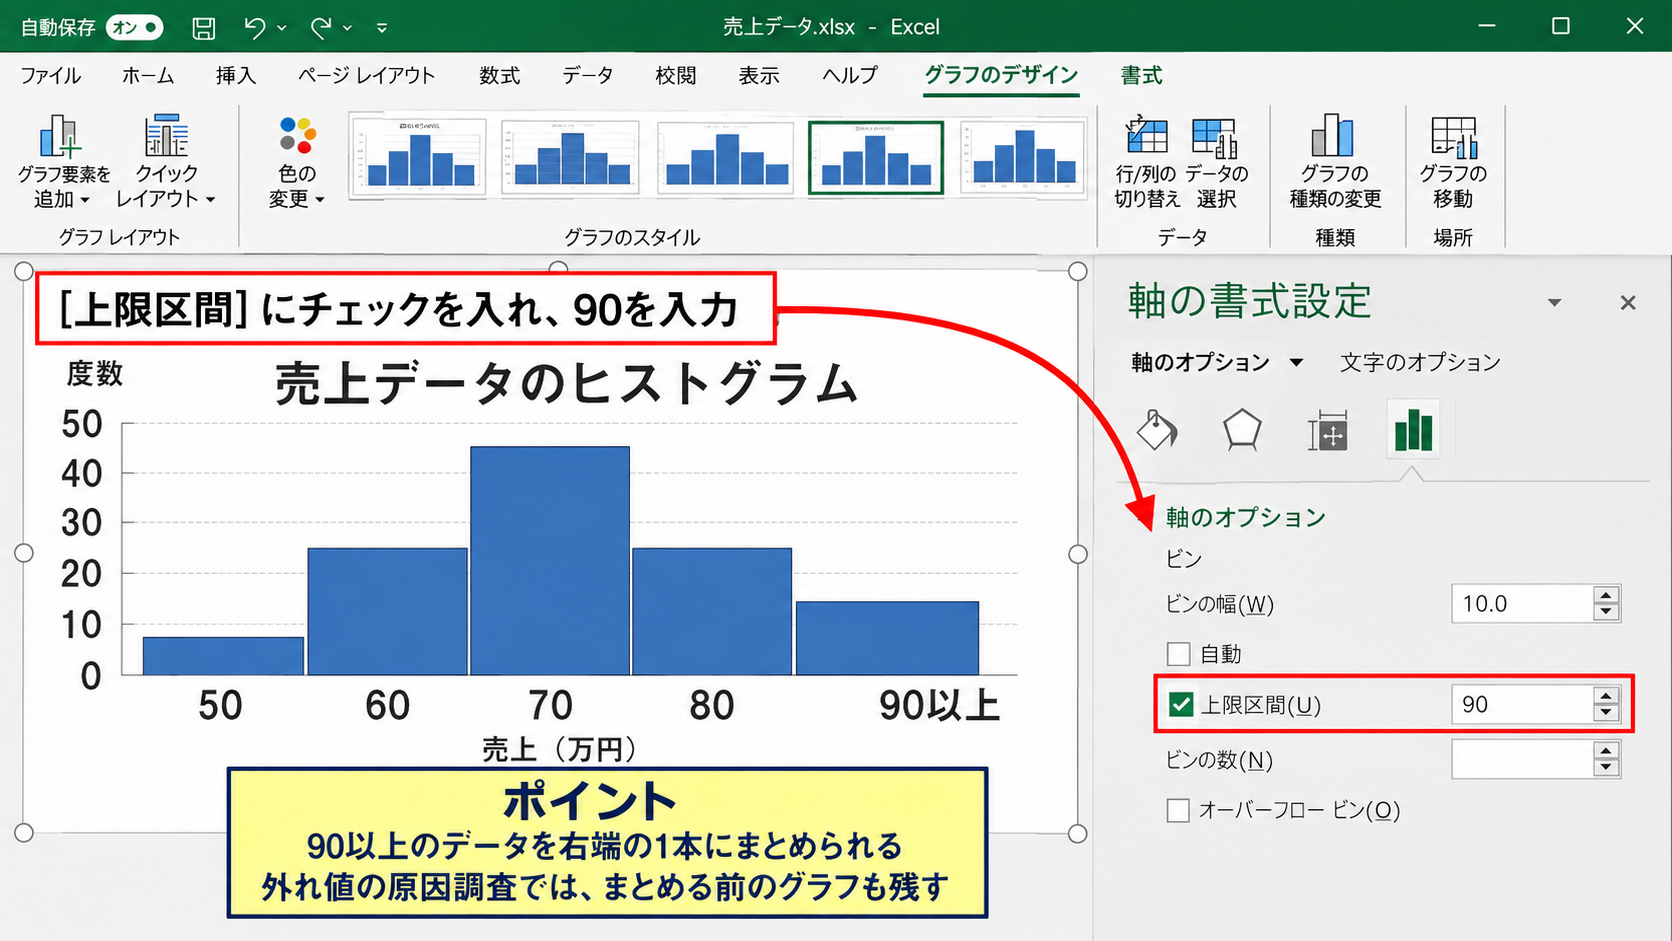Screen dimensions: 1672x941
Task: Switch to the 挿入 ribbon tab
Action: 236,76
